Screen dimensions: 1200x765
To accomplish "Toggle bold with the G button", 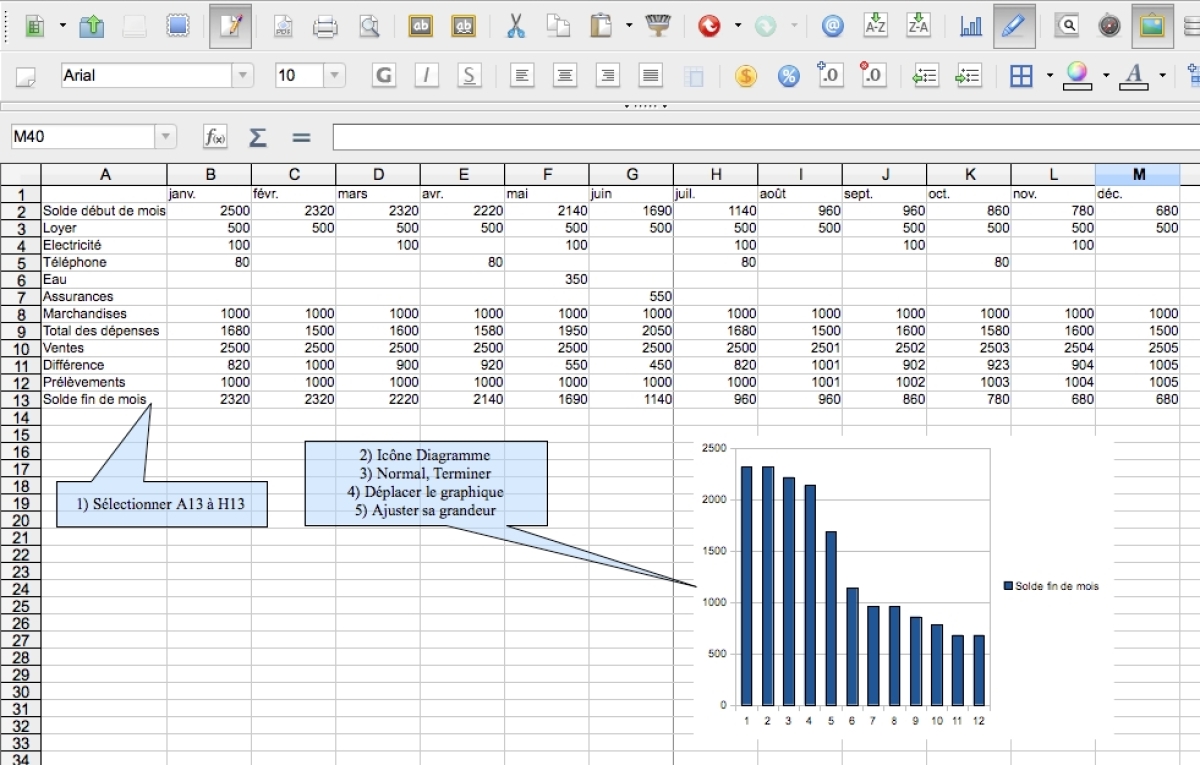I will [384, 75].
